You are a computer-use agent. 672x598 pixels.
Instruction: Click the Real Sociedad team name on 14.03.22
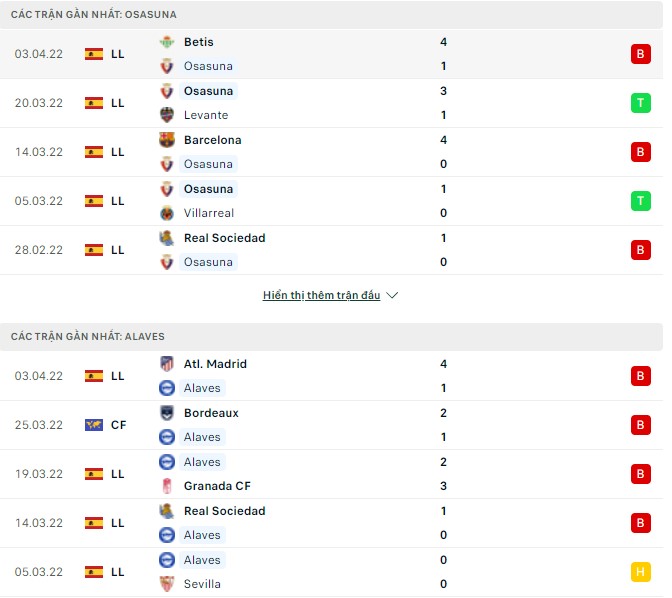[x=224, y=511]
